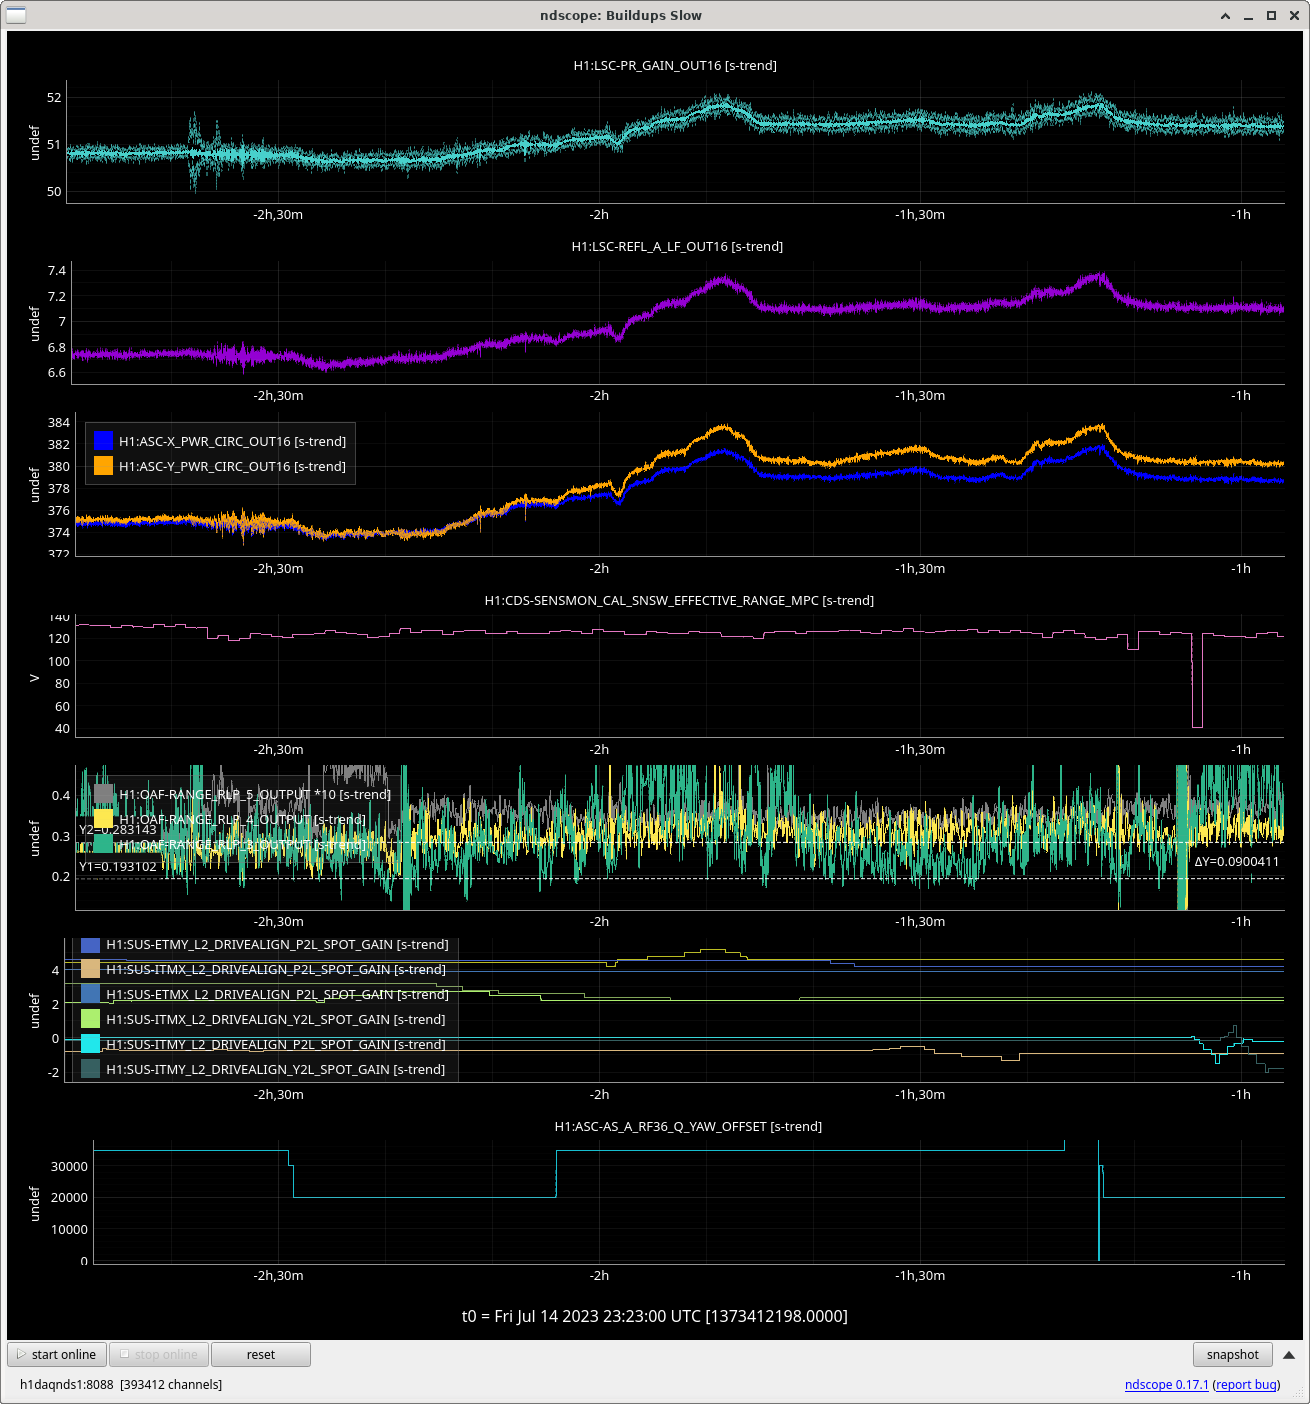Minimize the ndscope window
The width and height of the screenshot is (1310, 1404).
click(1248, 16)
